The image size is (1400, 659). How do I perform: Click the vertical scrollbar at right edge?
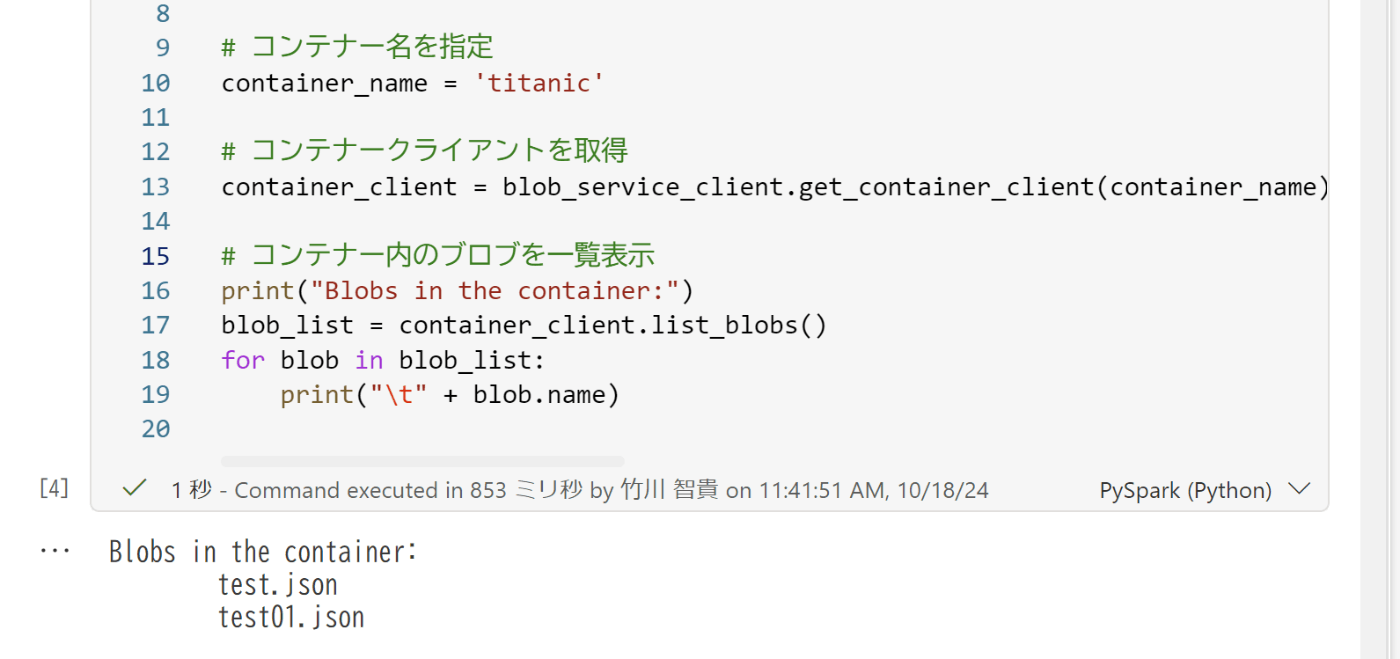click(x=1380, y=329)
